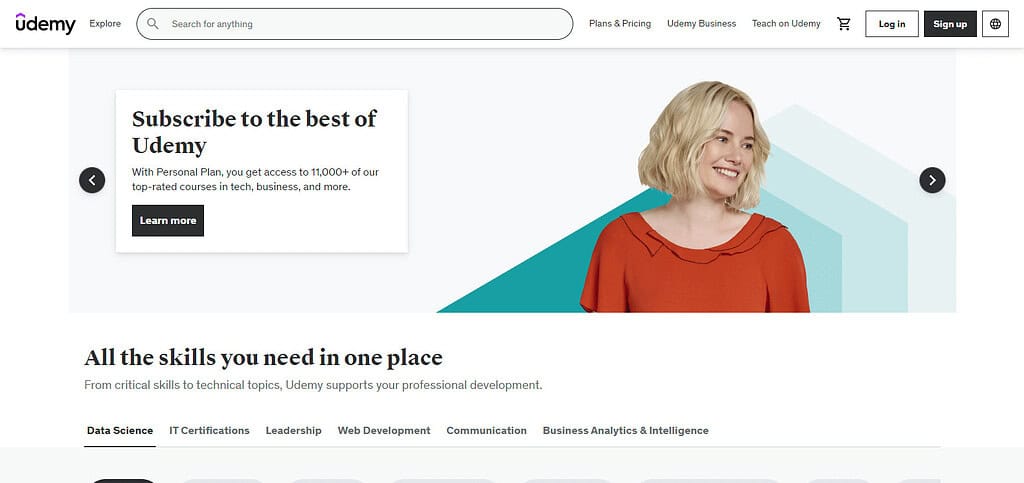The width and height of the screenshot is (1024, 483).
Task: Open the Explore menu
Action: point(105,23)
